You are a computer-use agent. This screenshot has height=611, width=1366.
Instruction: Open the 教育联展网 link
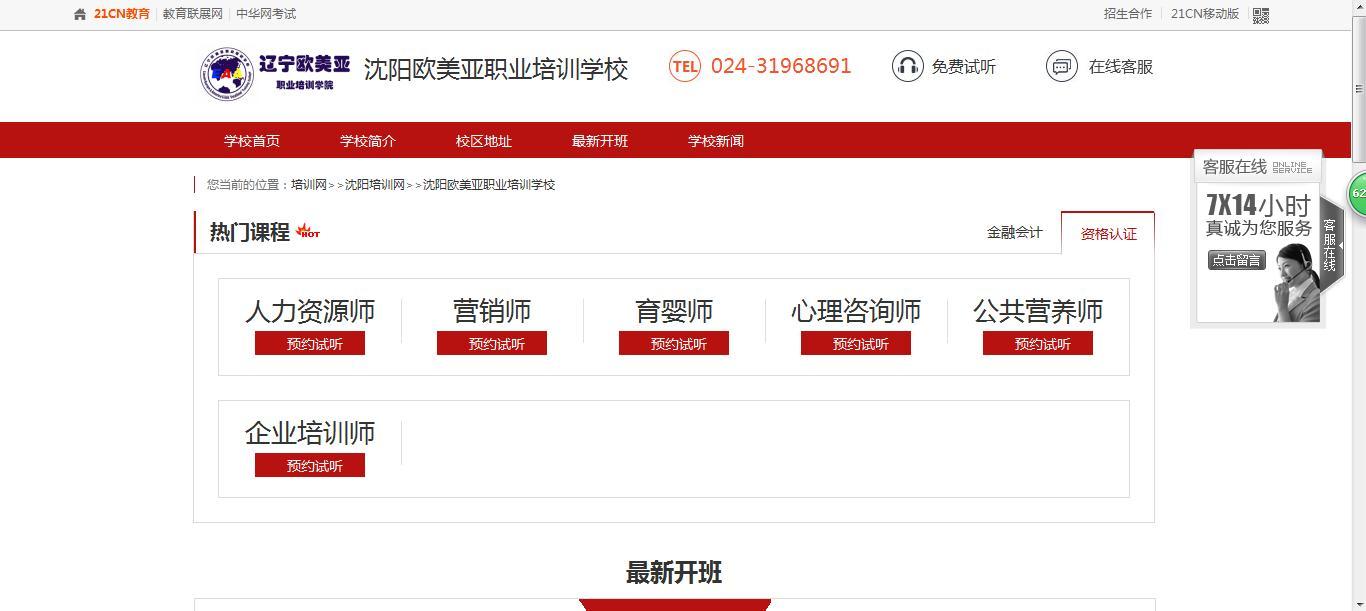click(x=193, y=14)
